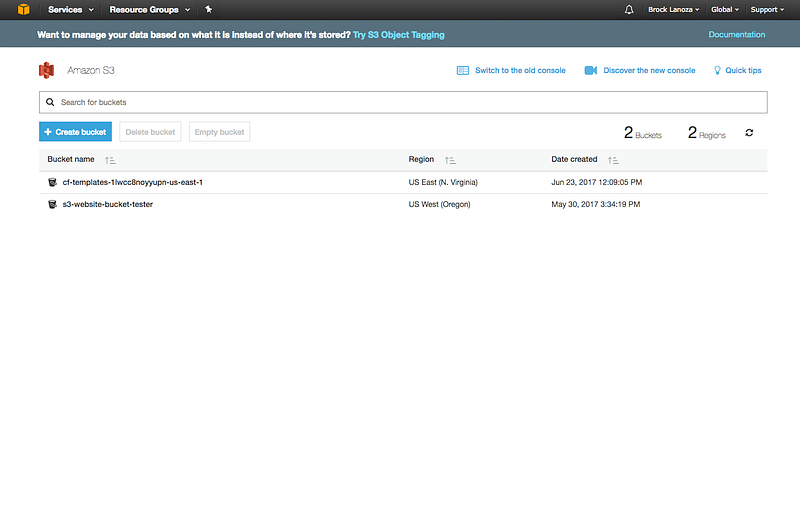This screenshot has height=522, width=800.
Task: Open the Global region dropdown
Action: (x=725, y=10)
